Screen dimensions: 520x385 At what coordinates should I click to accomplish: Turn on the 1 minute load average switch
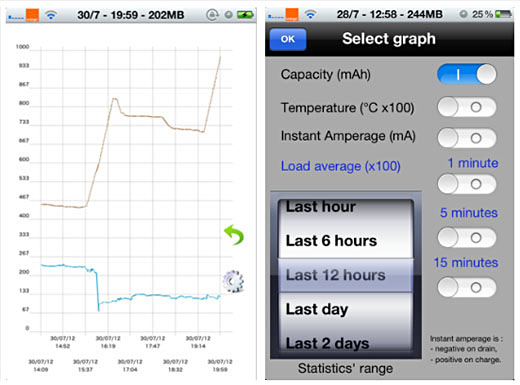[x=467, y=184]
